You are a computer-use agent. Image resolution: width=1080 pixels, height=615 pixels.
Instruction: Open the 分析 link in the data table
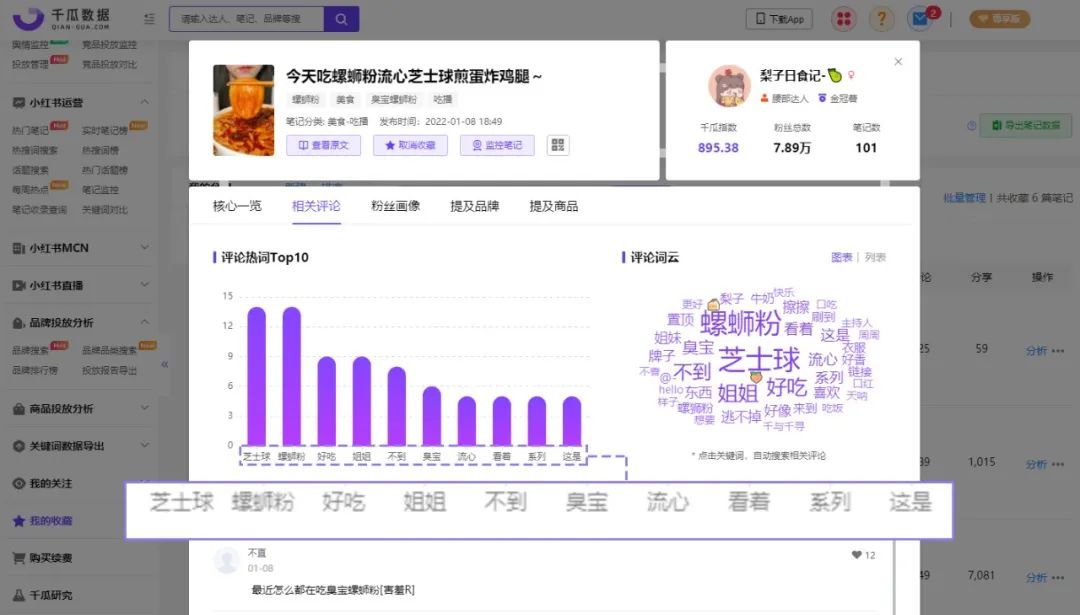click(x=1037, y=352)
